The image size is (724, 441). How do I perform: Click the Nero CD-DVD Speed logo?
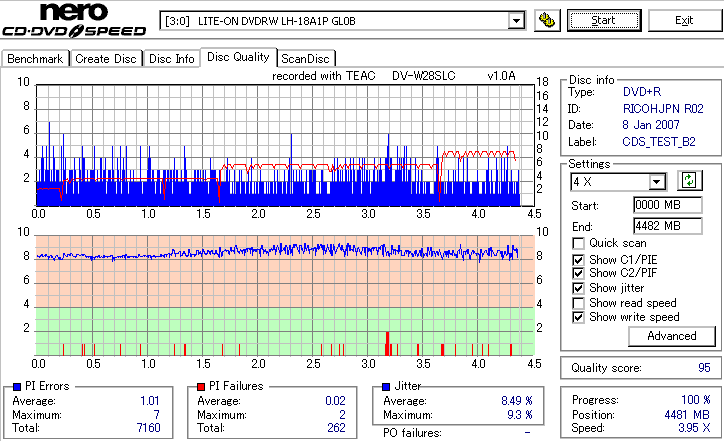click(74, 19)
